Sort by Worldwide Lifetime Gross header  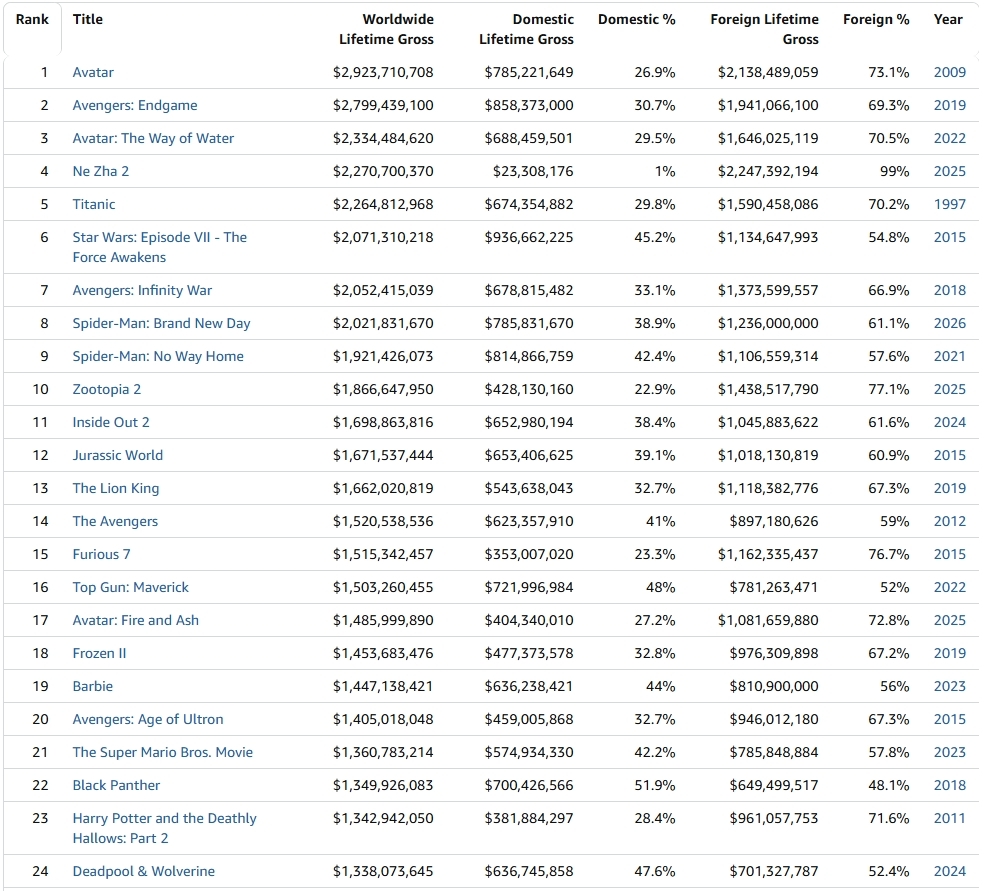[x=386, y=29]
